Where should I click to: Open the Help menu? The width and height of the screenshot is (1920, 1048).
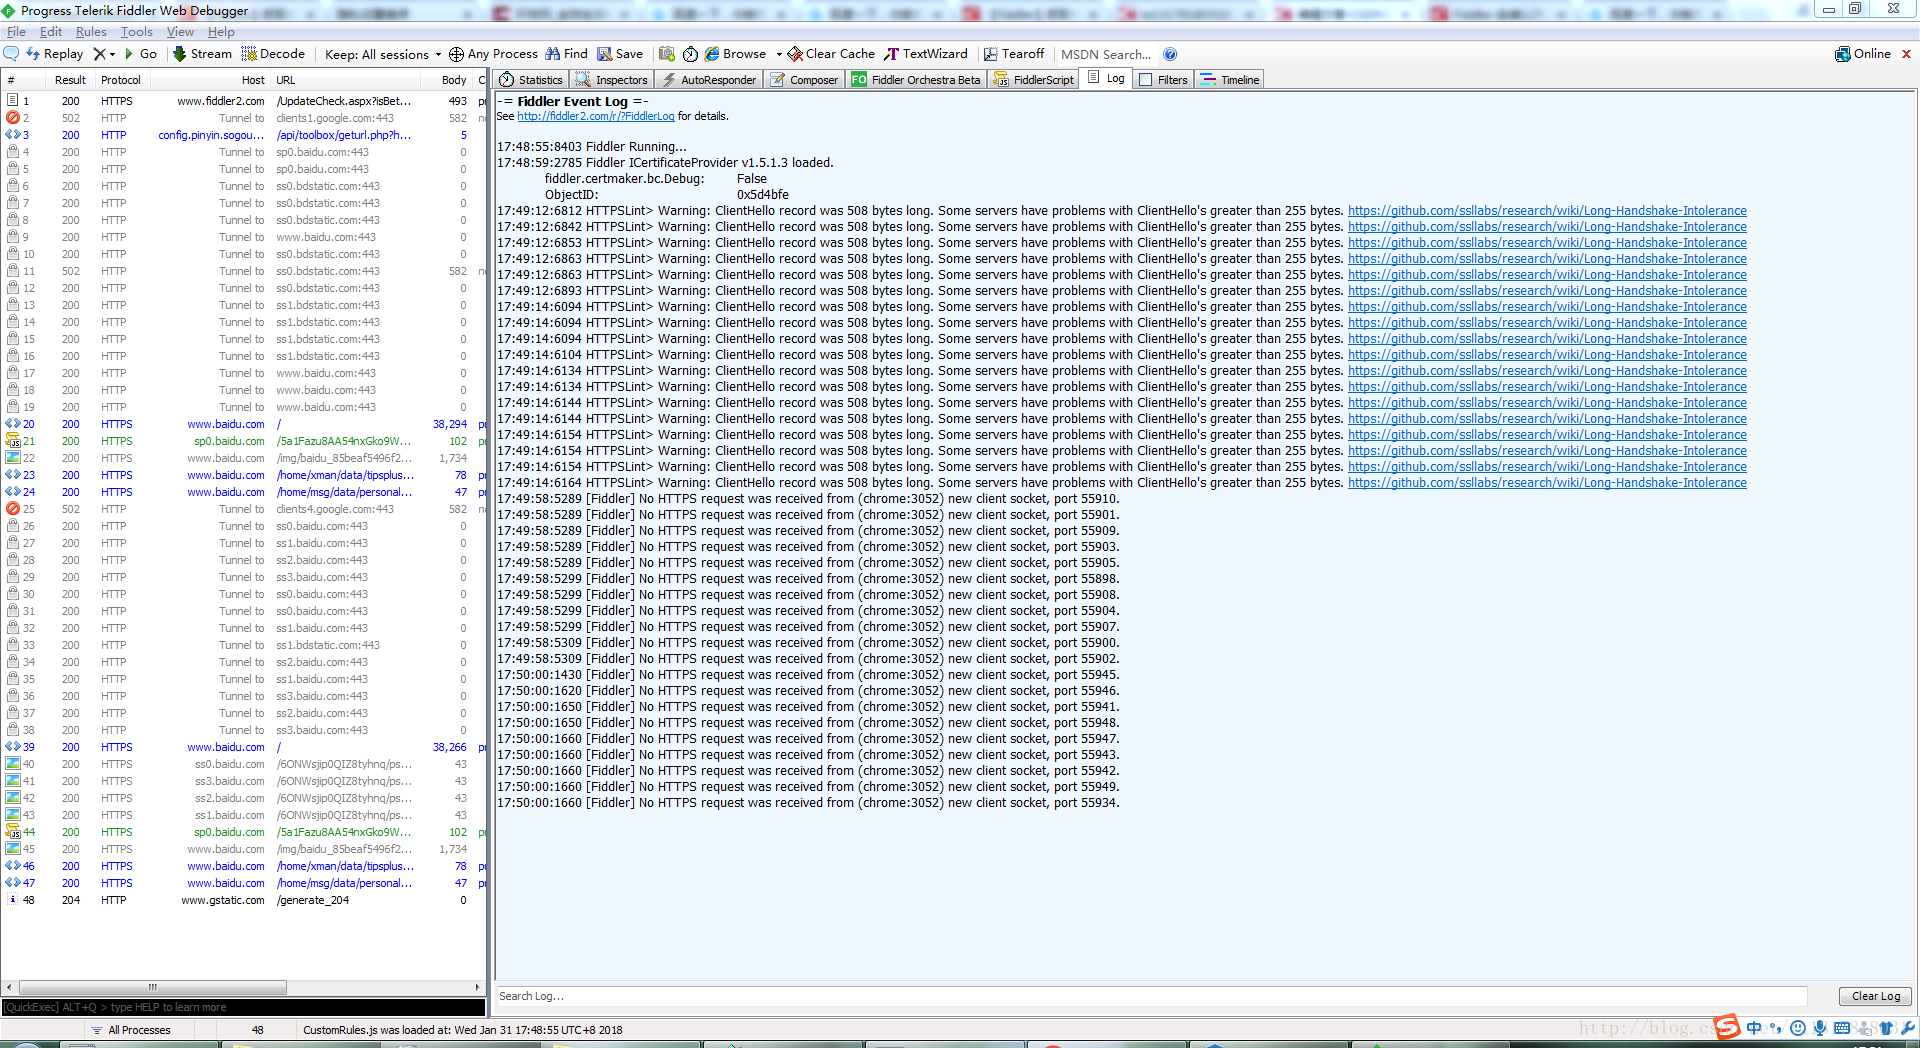click(221, 32)
